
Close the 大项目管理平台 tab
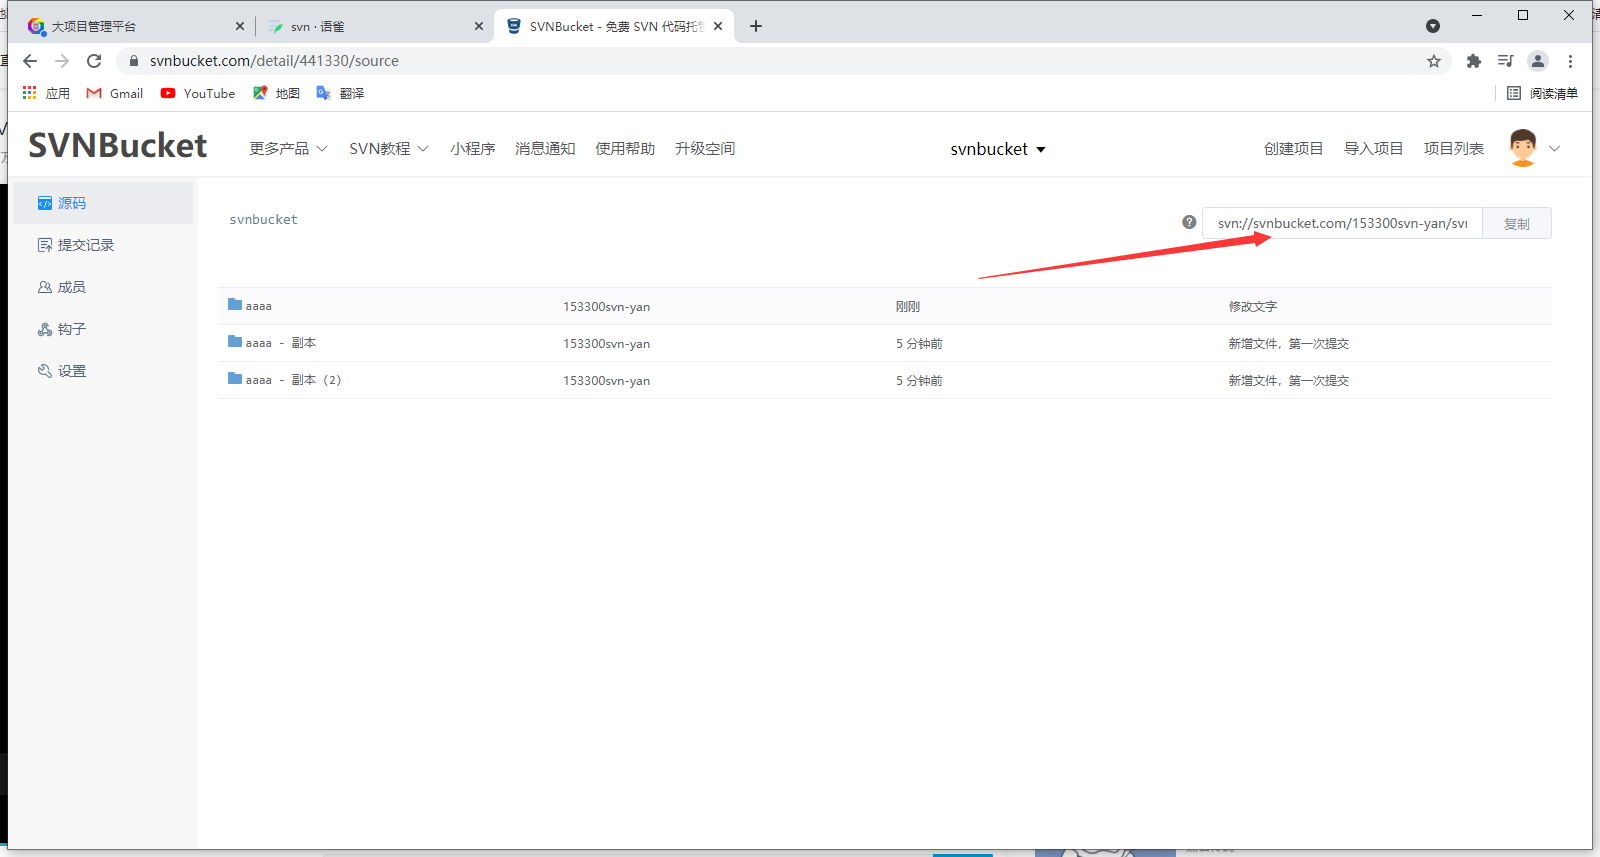pos(239,26)
